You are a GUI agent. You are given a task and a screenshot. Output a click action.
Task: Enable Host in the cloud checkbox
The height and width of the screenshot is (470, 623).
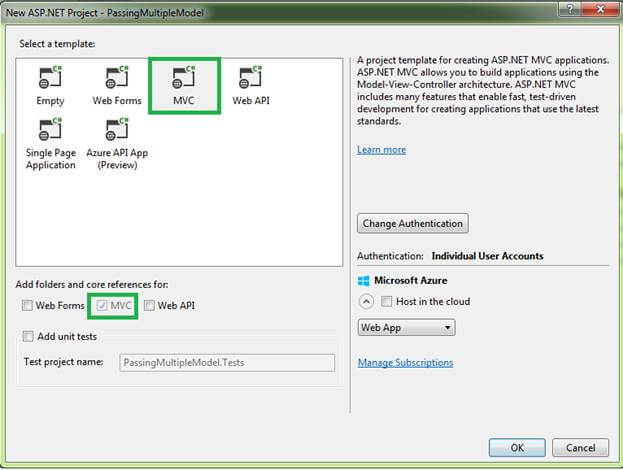click(386, 302)
